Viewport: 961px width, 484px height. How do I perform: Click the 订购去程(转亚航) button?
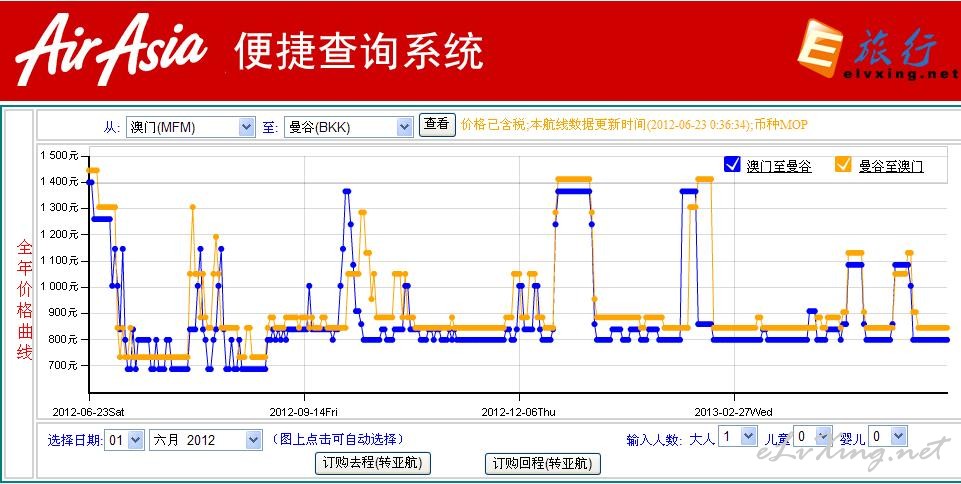[373, 463]
